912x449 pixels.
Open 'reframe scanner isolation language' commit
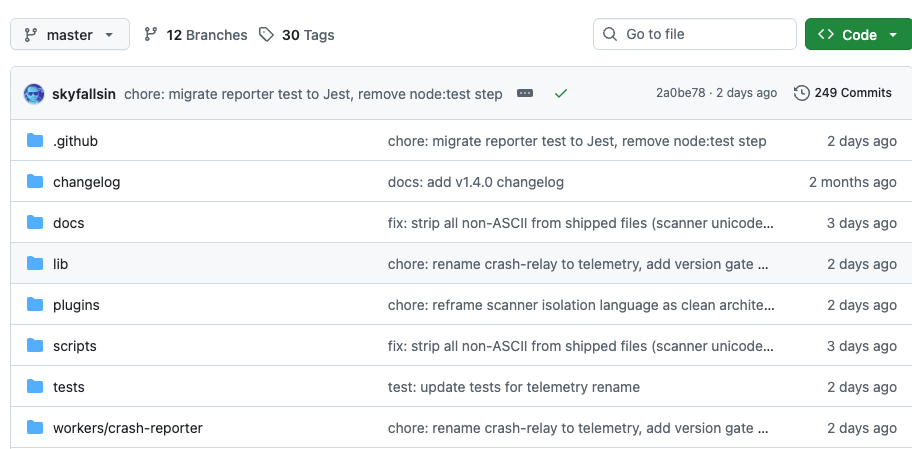click(581, 305)
